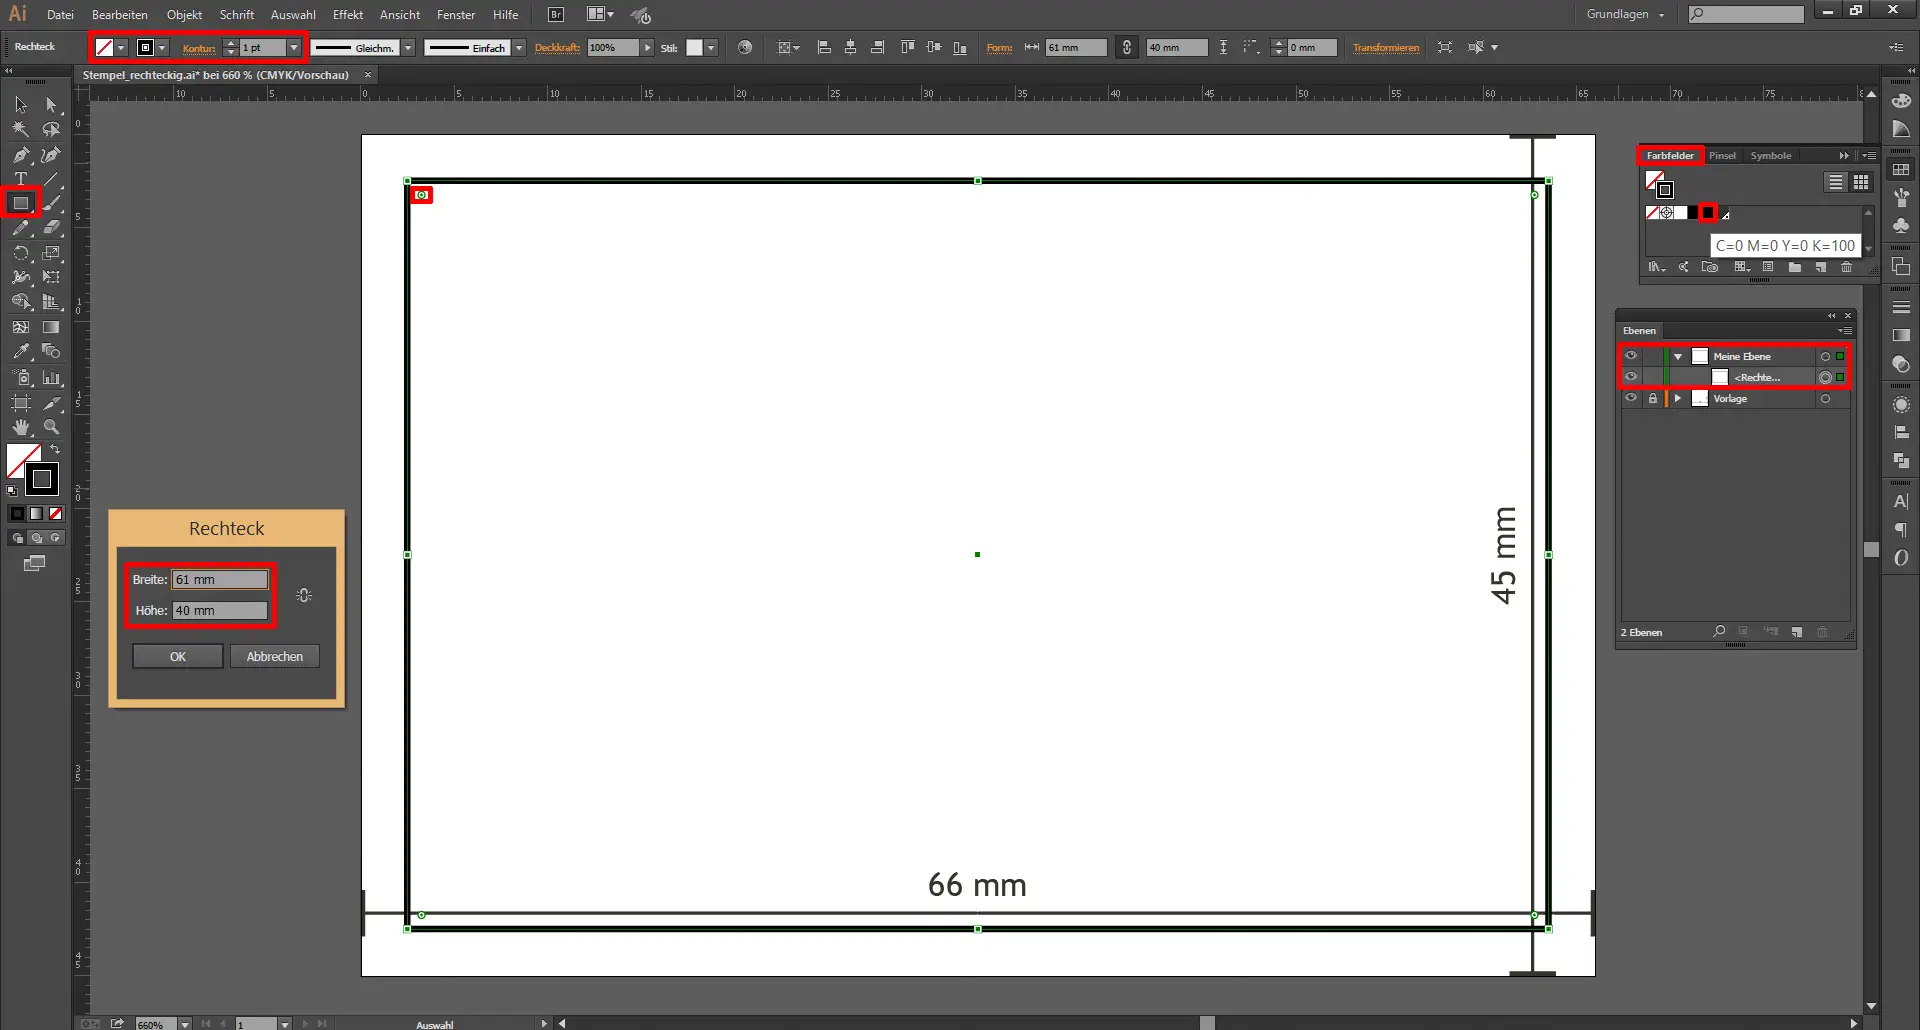Activate the Zoom tool
Screen dimensions: 1920x1030
pos(51,427)
